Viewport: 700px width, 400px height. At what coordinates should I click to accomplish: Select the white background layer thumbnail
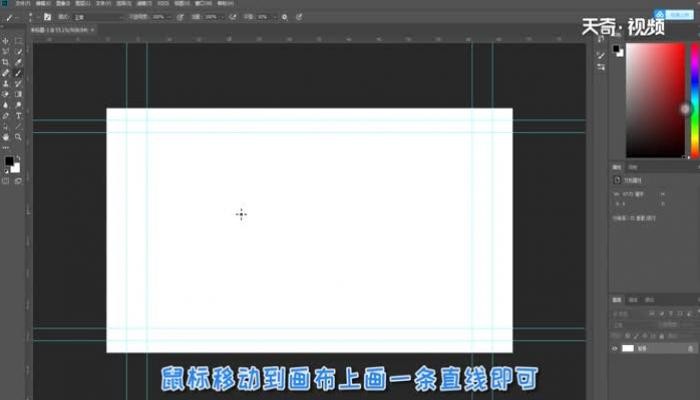[x=628, y=348]
